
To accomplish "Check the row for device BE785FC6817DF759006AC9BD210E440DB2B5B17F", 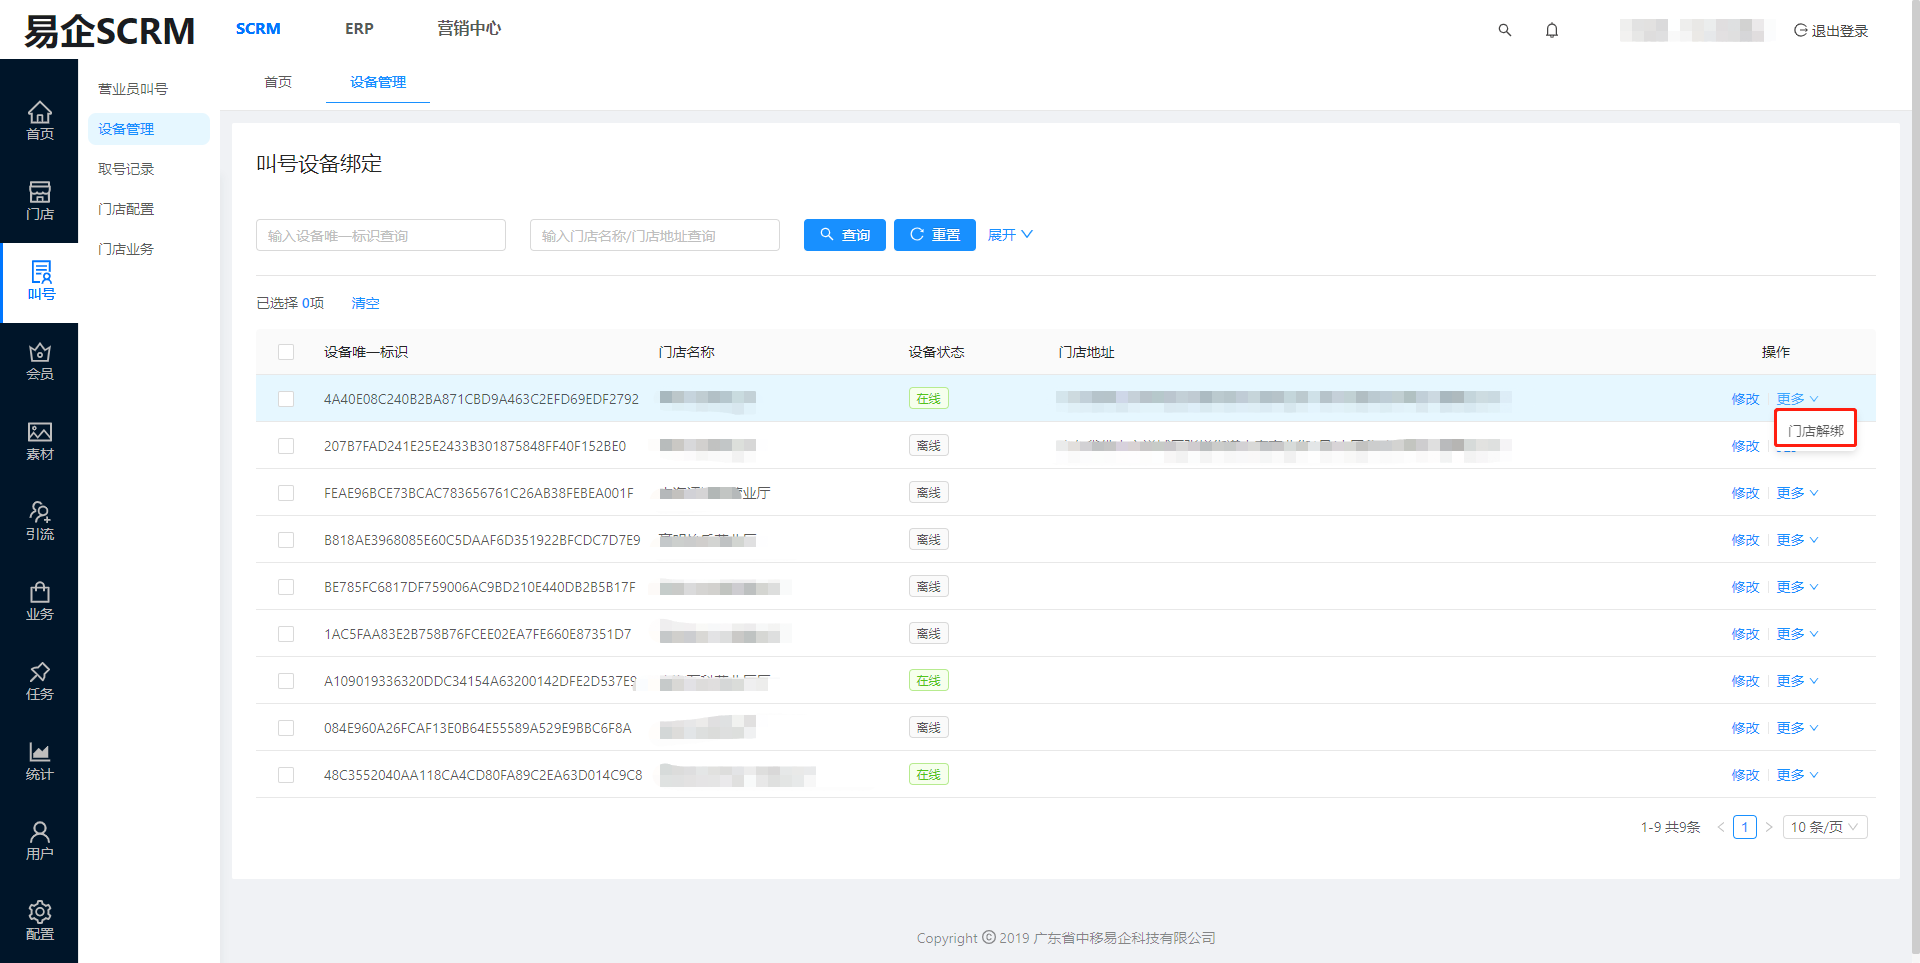I will click(286, 587).
